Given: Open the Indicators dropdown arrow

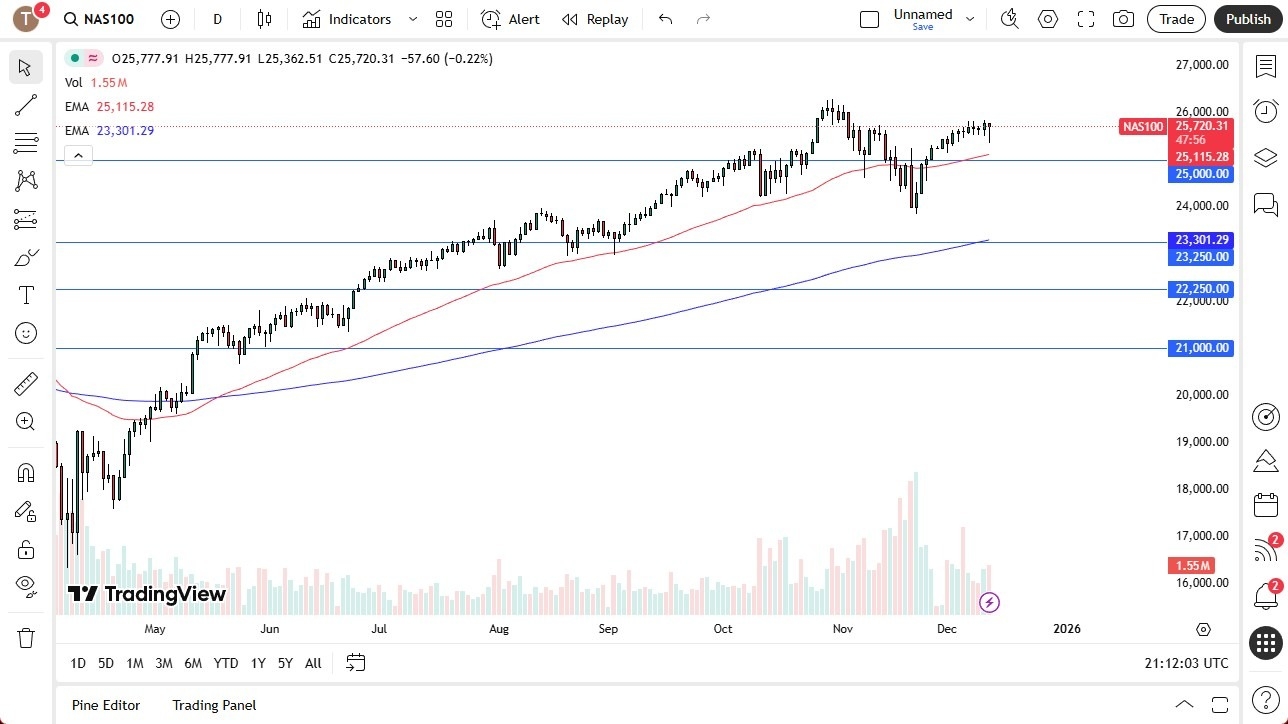Looking at the screenshot, I should click(411, 19).
